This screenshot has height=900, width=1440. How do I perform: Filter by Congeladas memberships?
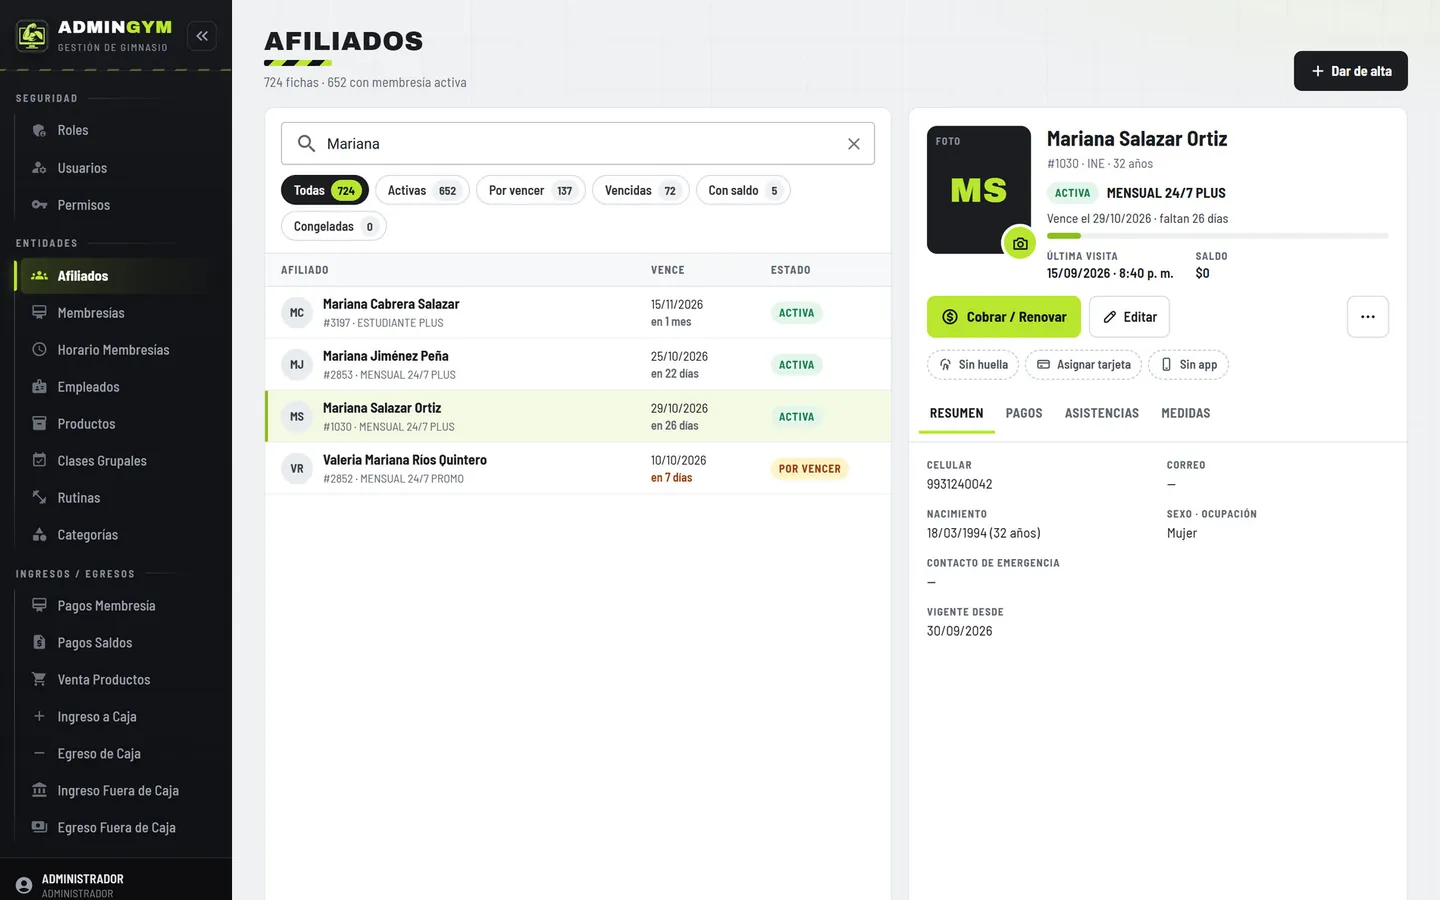[334, 226]
